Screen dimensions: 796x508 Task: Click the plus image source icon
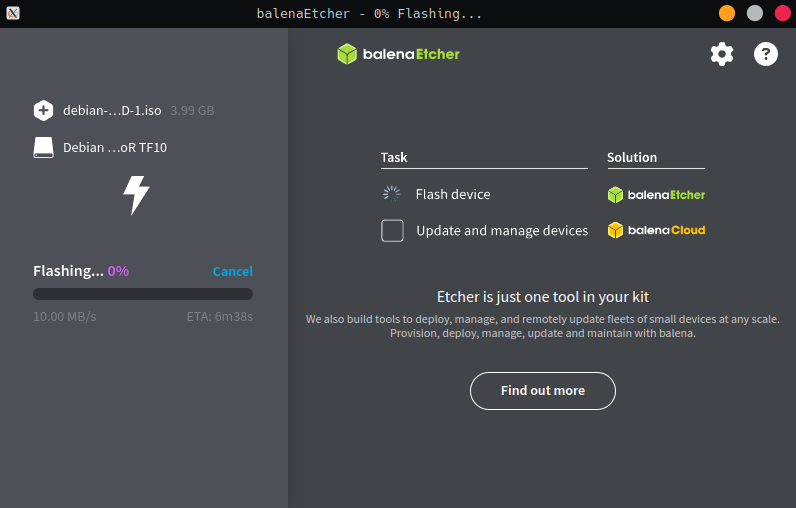[x=43, y=111]
